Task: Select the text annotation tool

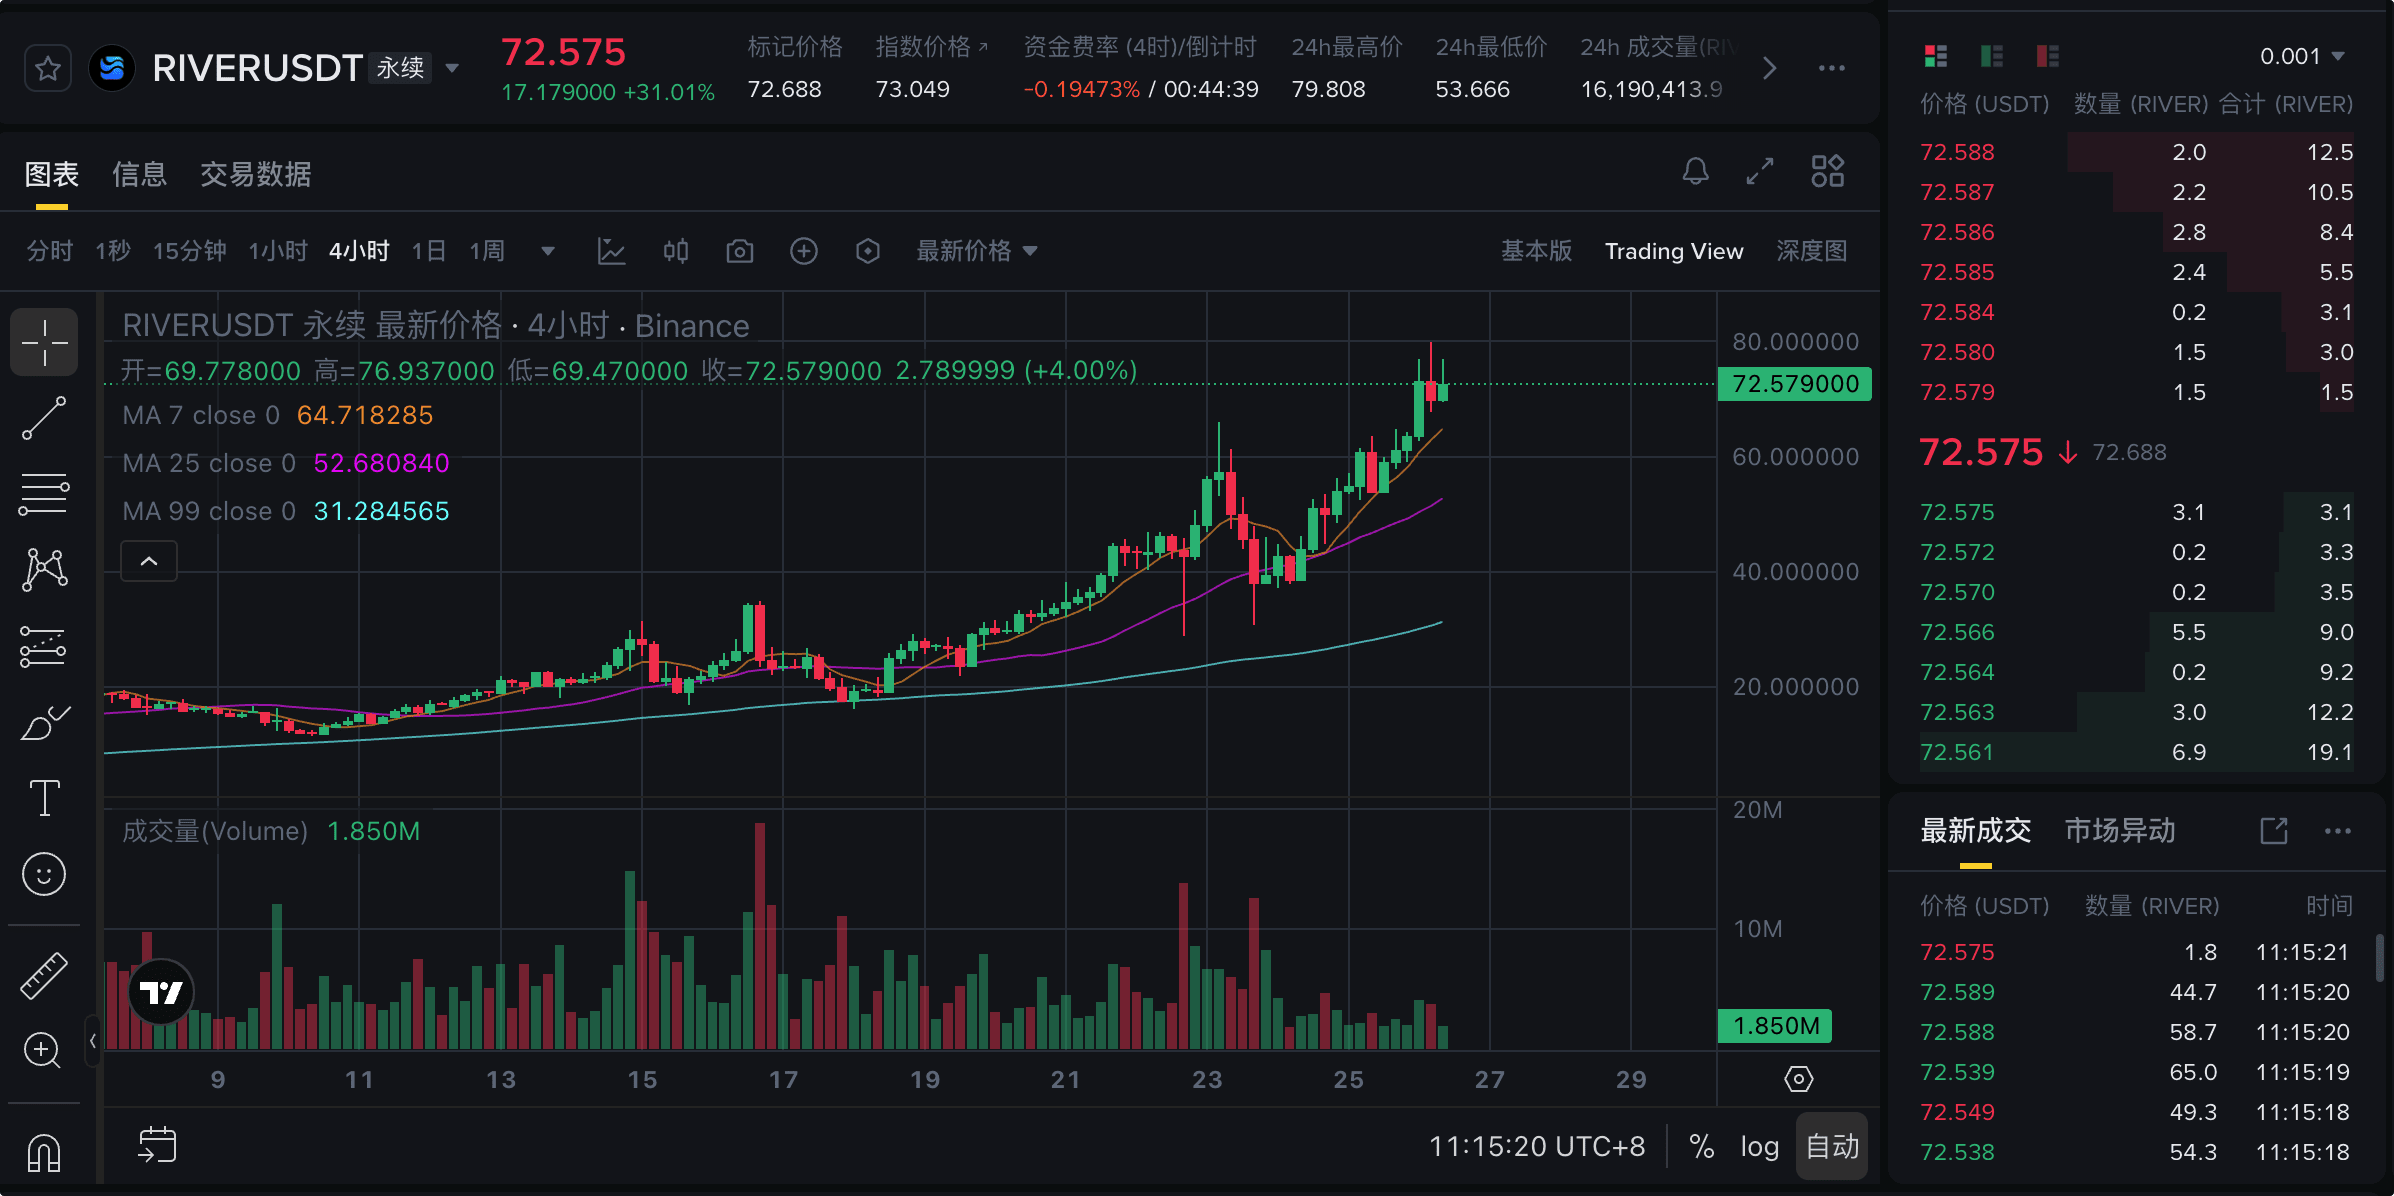Action: coord(44,798)
